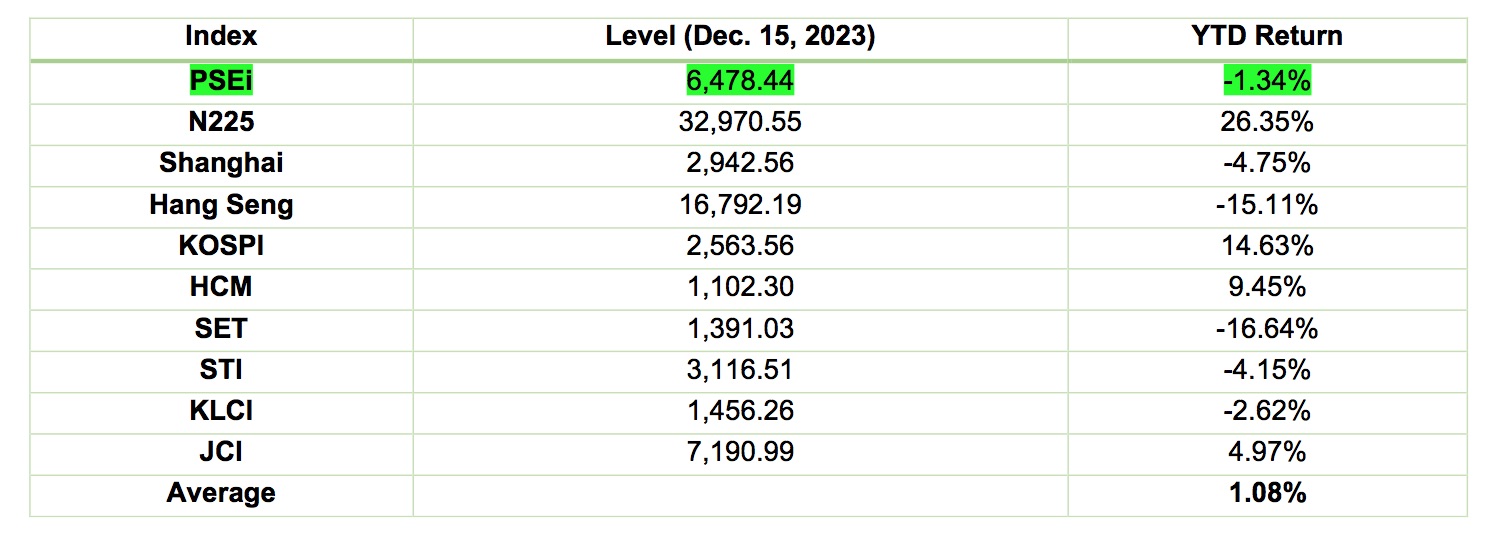Click the Average row label
The height and width of the screenshot is (536, 1502).
point(221,493)
